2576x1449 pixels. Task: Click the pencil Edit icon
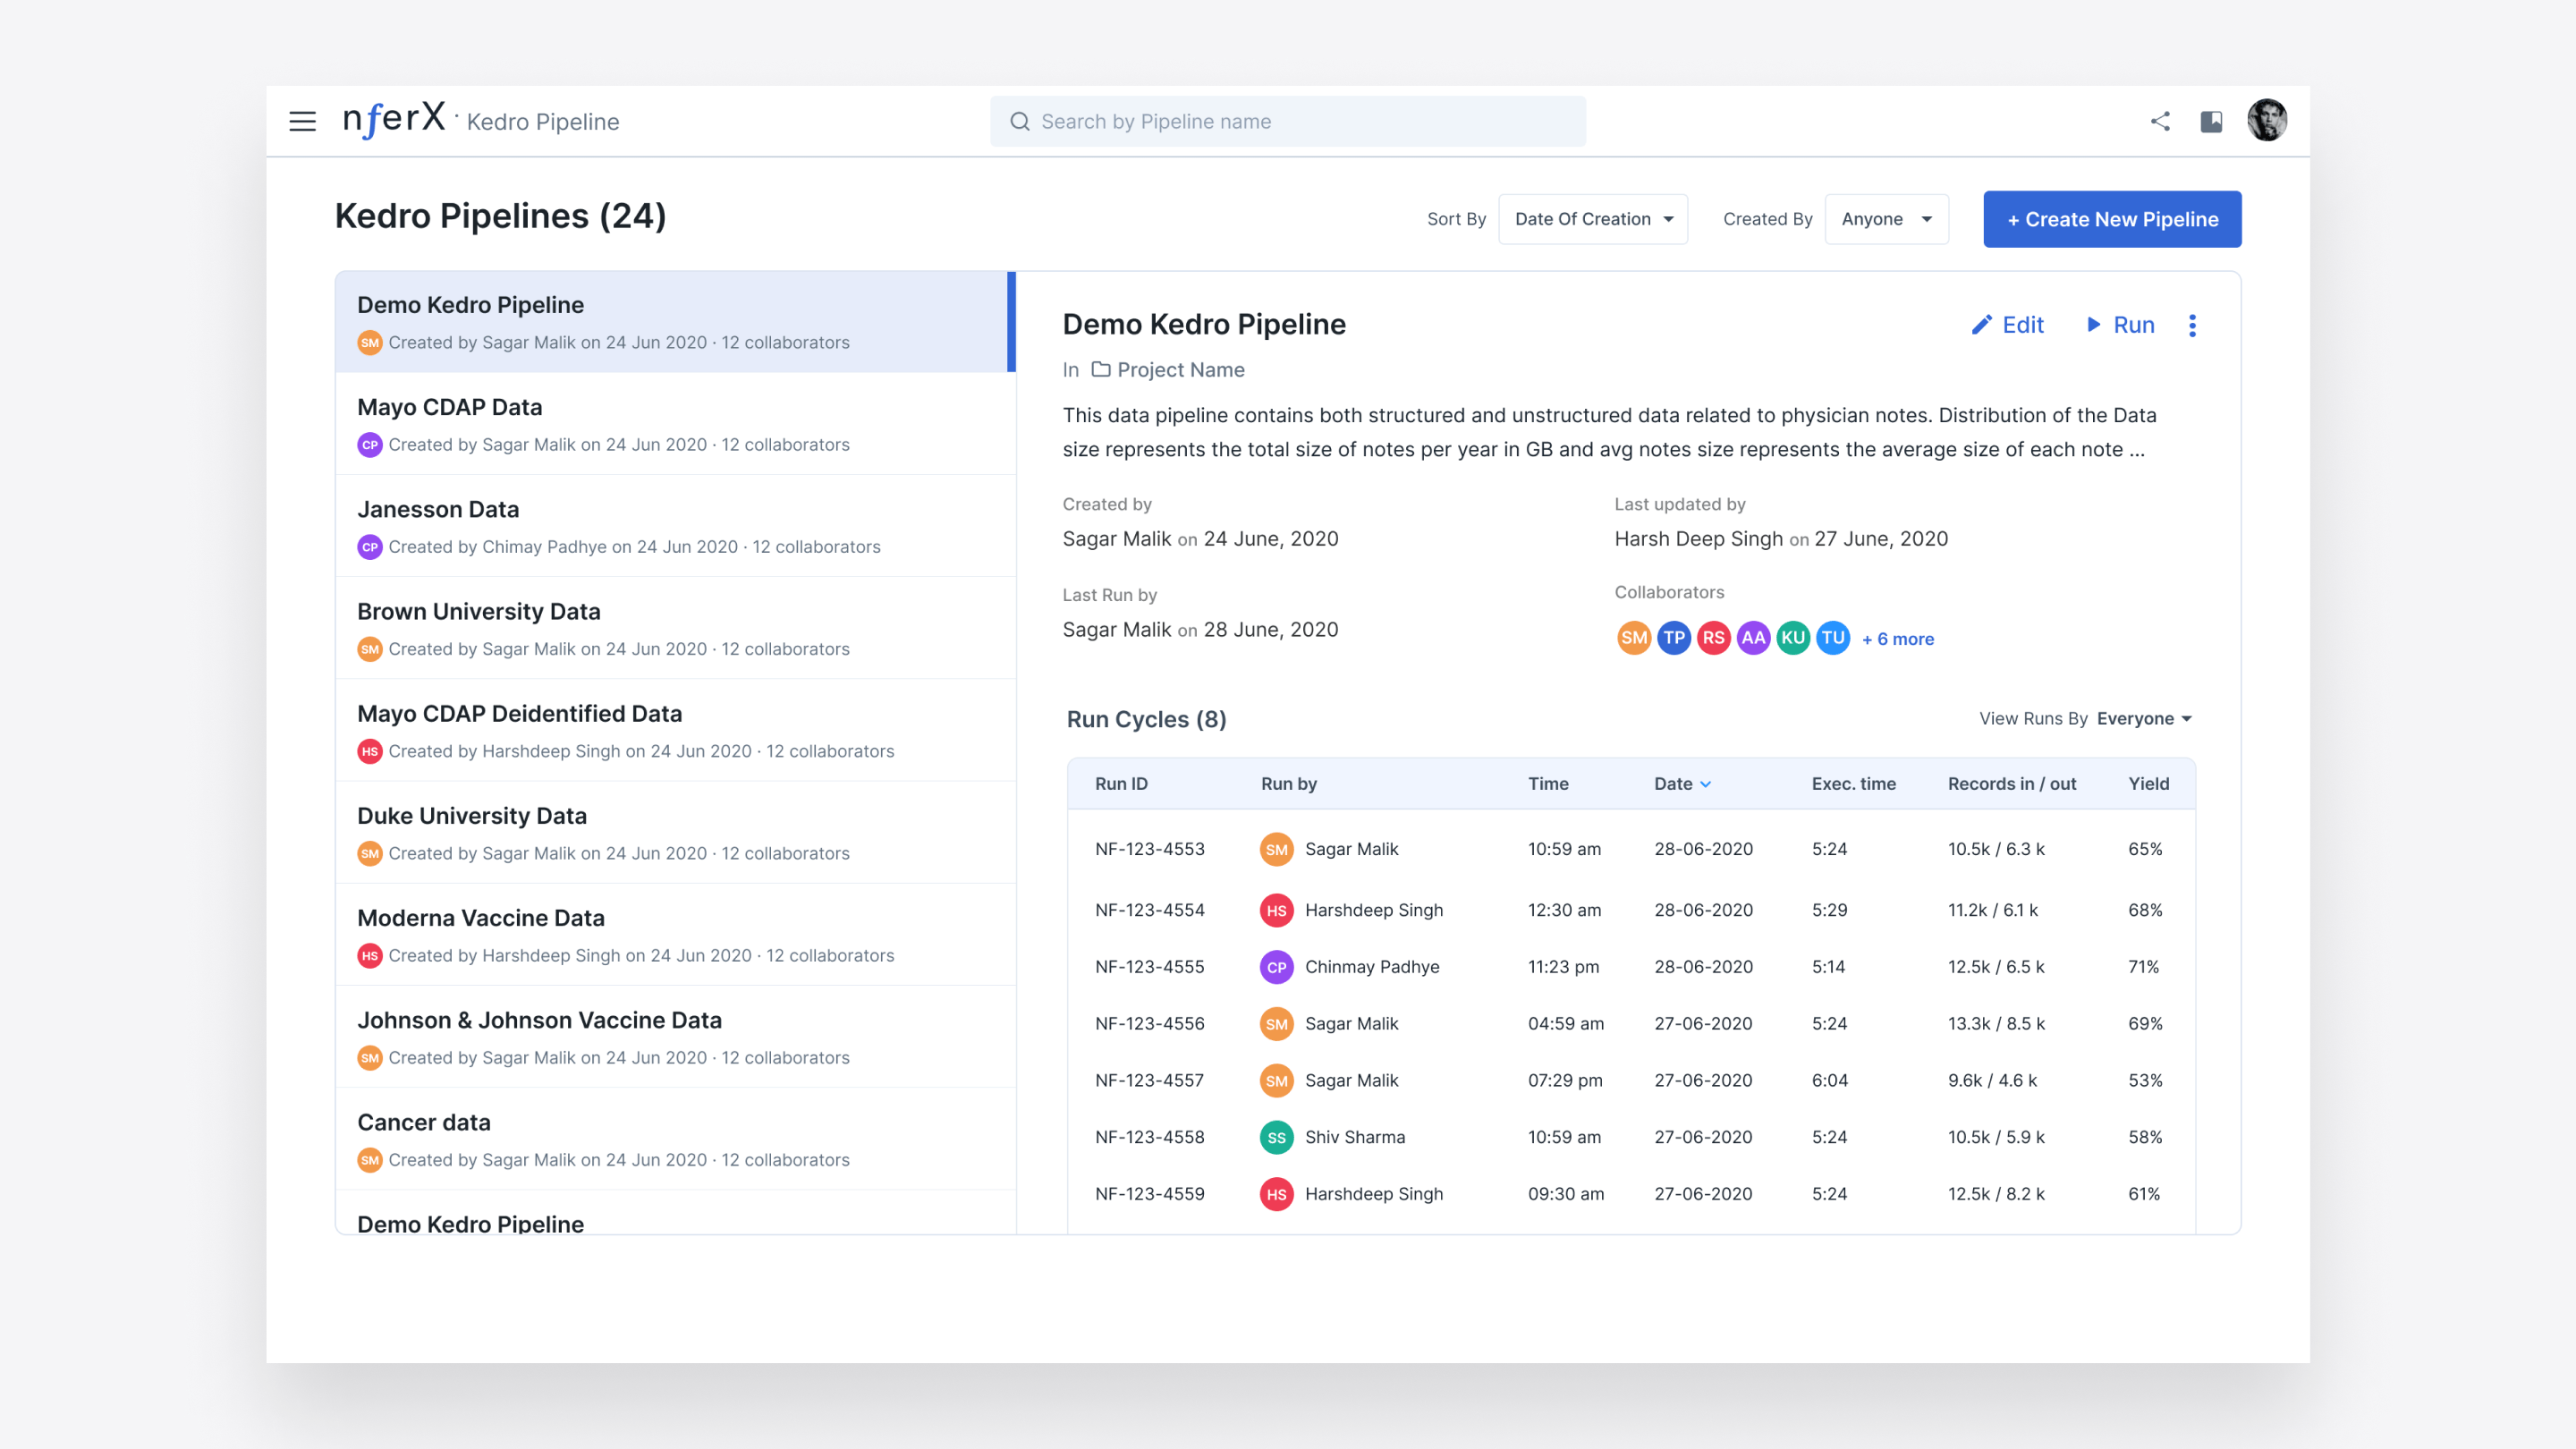click(1981, 325)
